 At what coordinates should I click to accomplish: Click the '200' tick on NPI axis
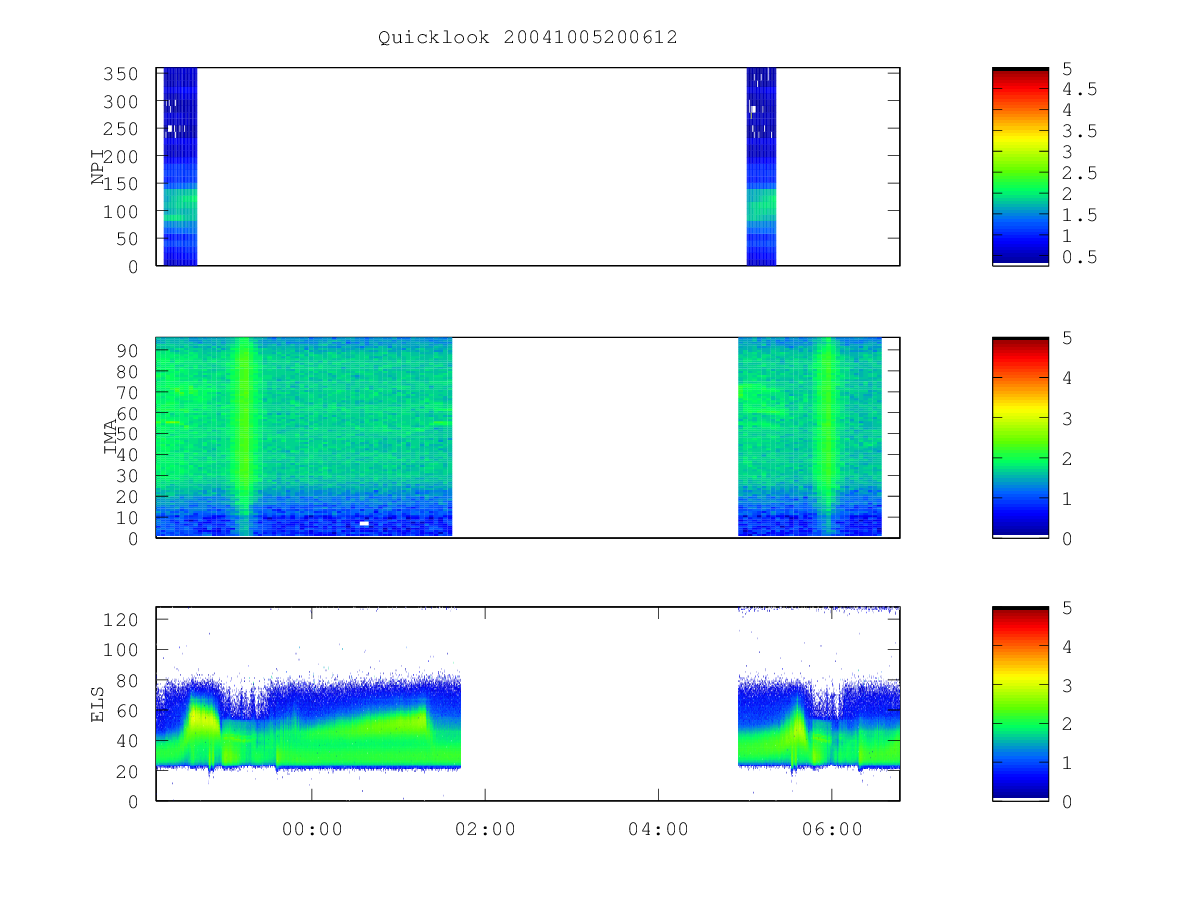tap(122, 157)
